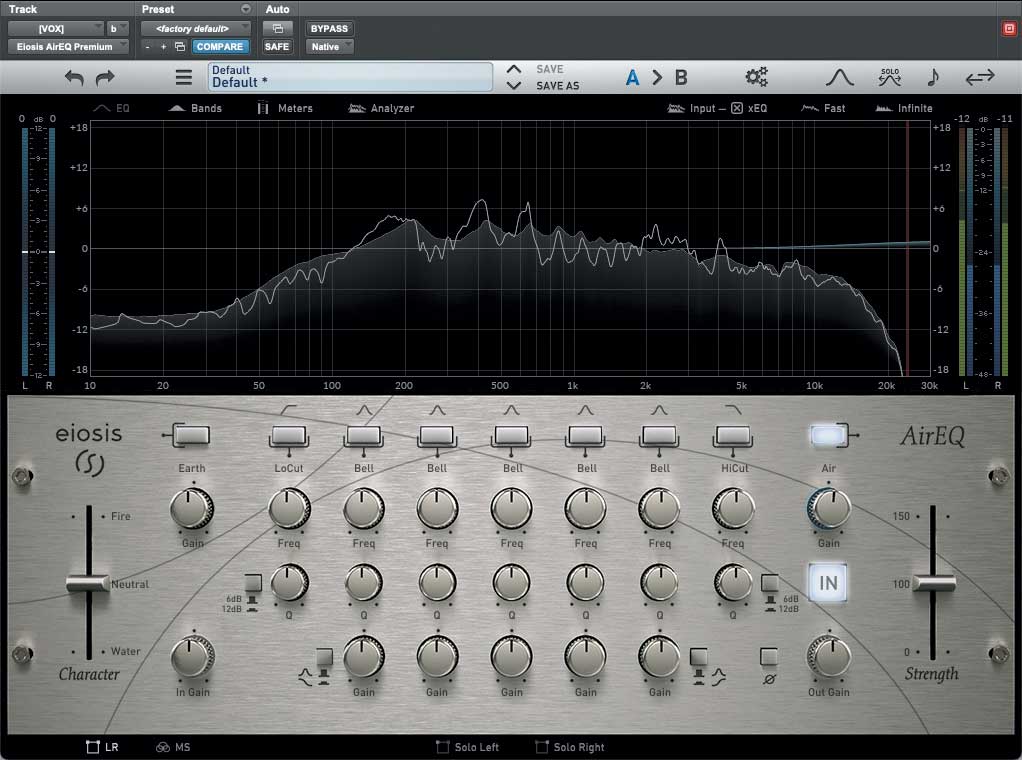1022x760 pixels.
Task: Toggle the Earth band switch
Action: [192, 435]
